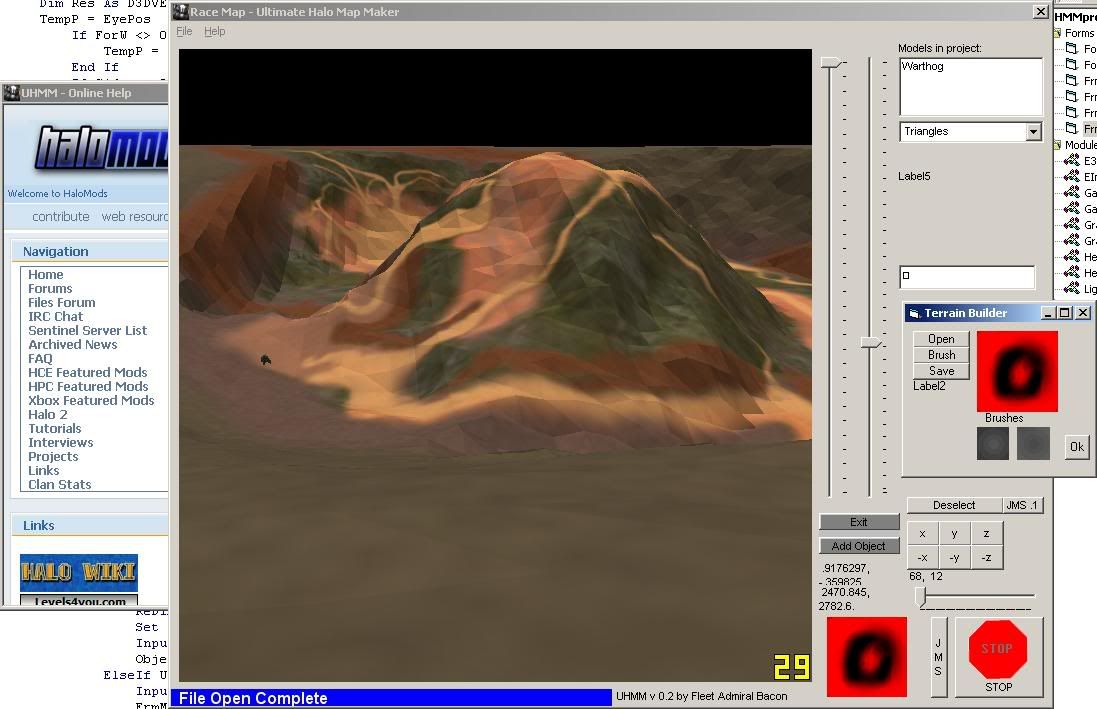Open the Tutorials link
1097x709 pixels.
click(55, 428)
